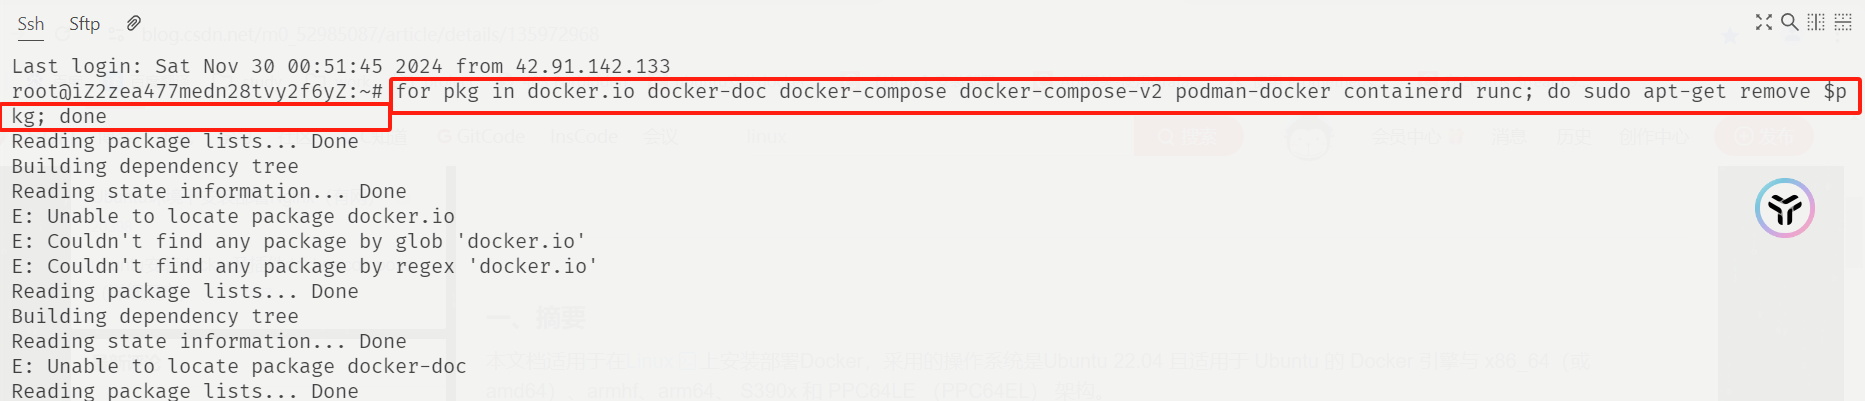Screen dimensions: 1865x401
Task: Click the root@iZ2zea477medn28tvy2f6yZ shell prompt
Action: click(x=197, y=92)
